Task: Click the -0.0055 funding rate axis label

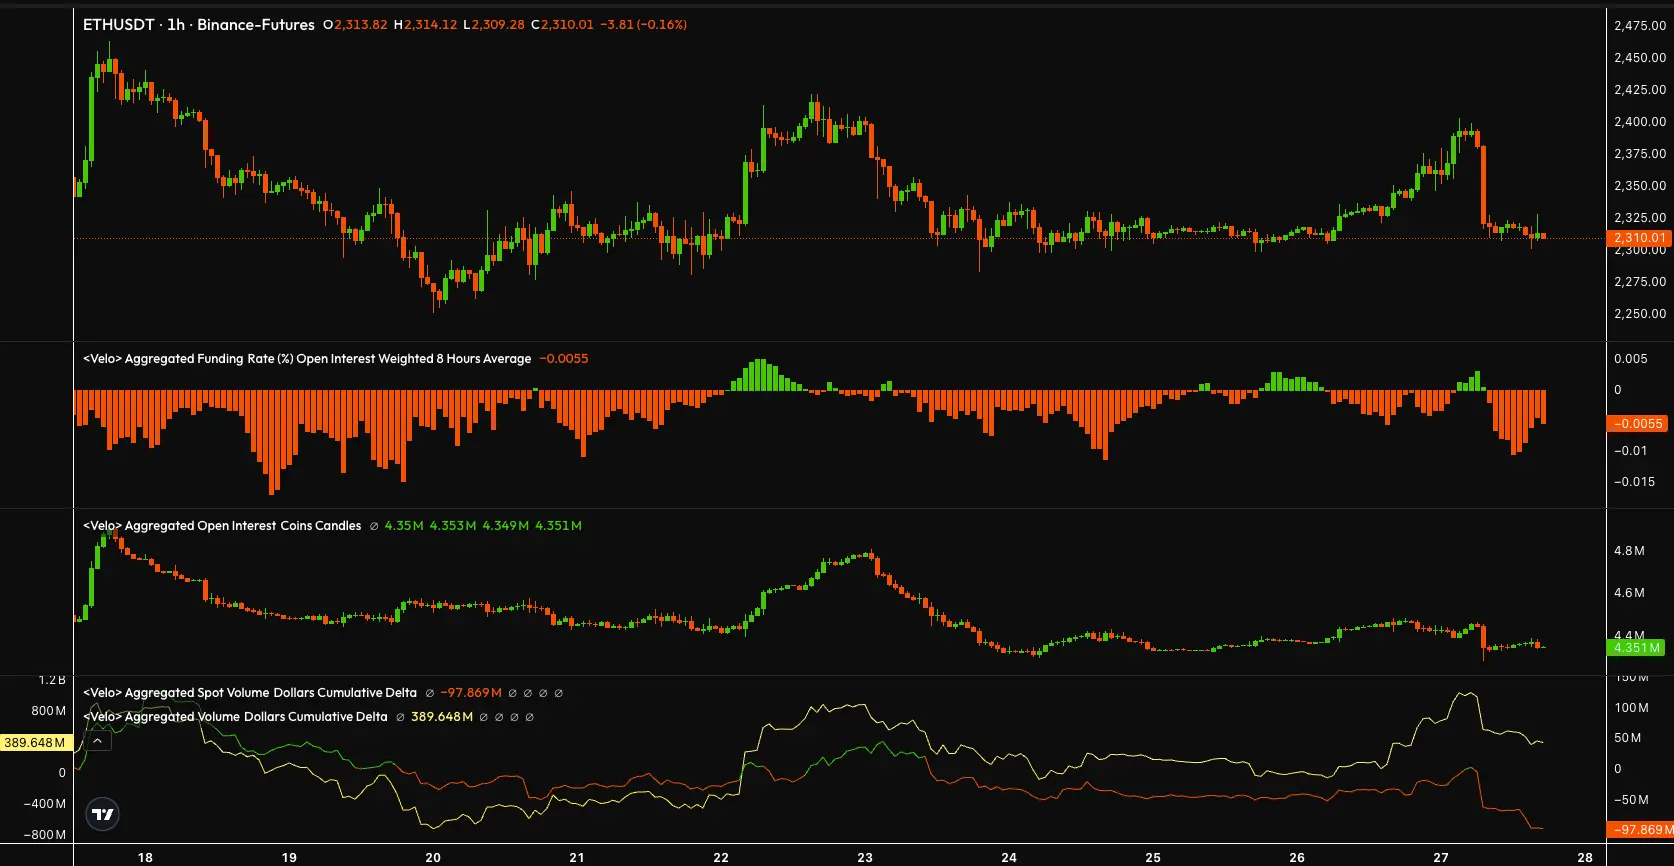Action: [1638, 424]
